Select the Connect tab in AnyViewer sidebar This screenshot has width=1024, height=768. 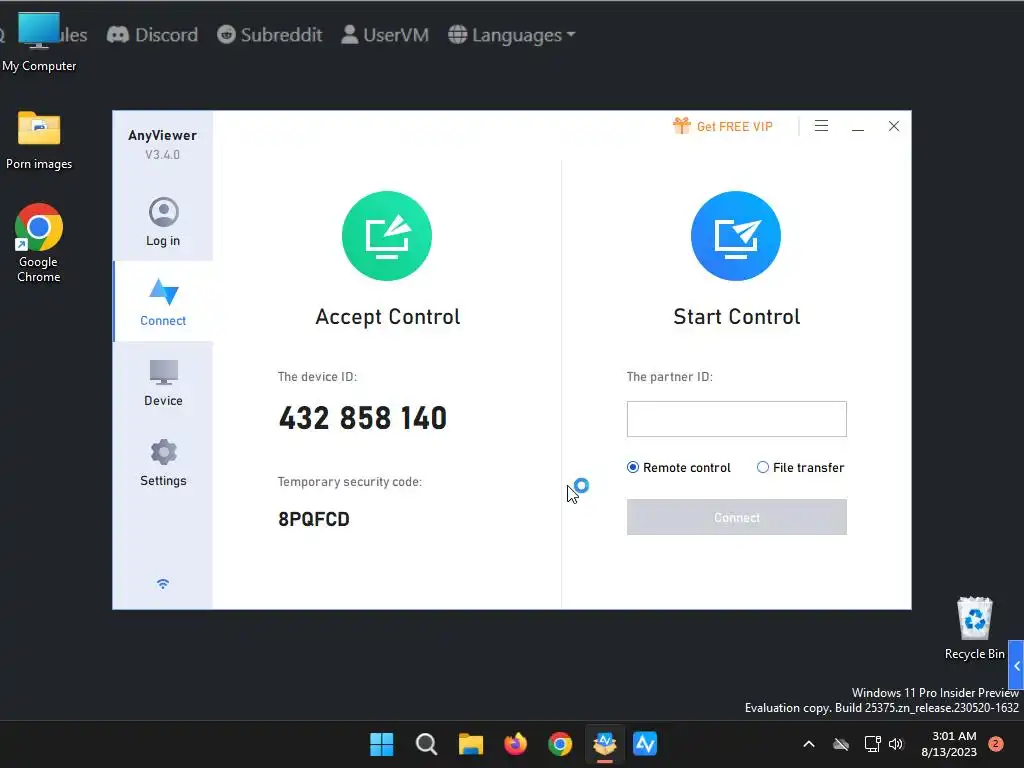pos(163,302)
